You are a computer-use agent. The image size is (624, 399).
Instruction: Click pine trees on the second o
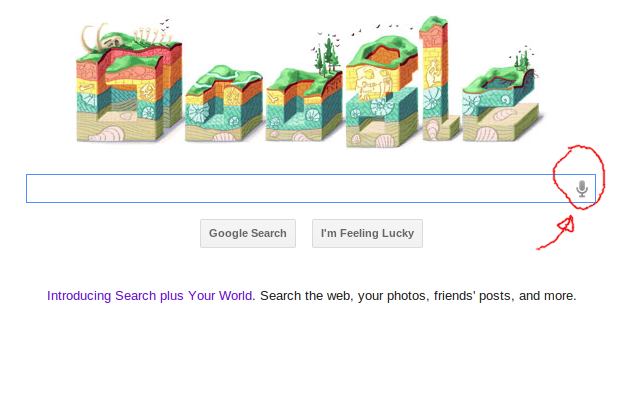pos(326,56)
